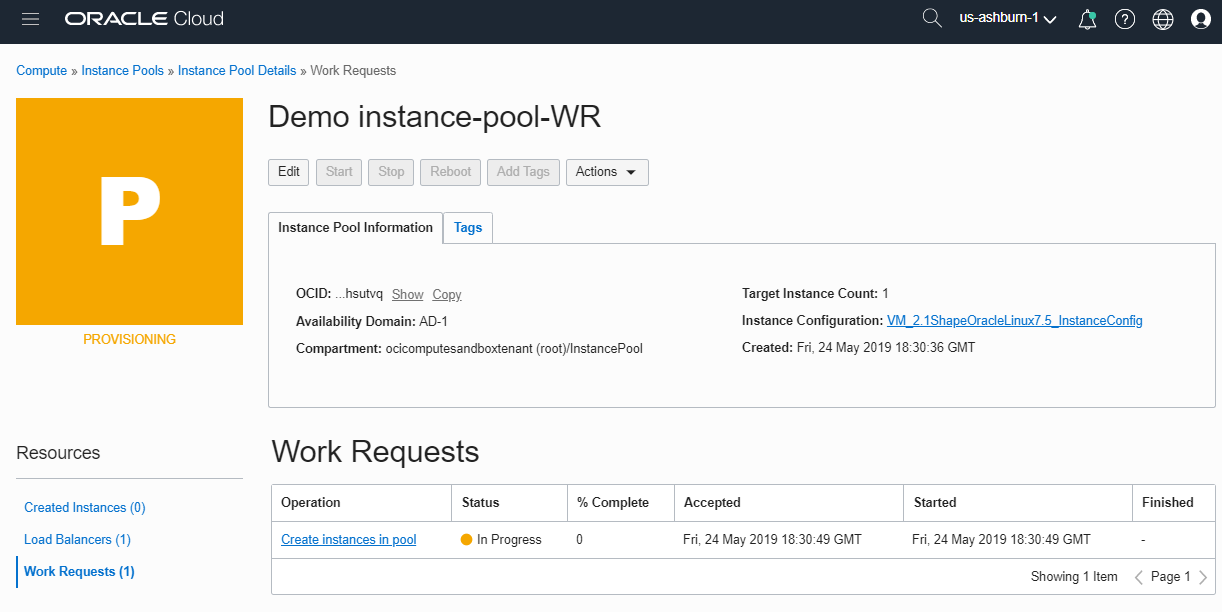Click the Edit button

(x=288, y=172)
